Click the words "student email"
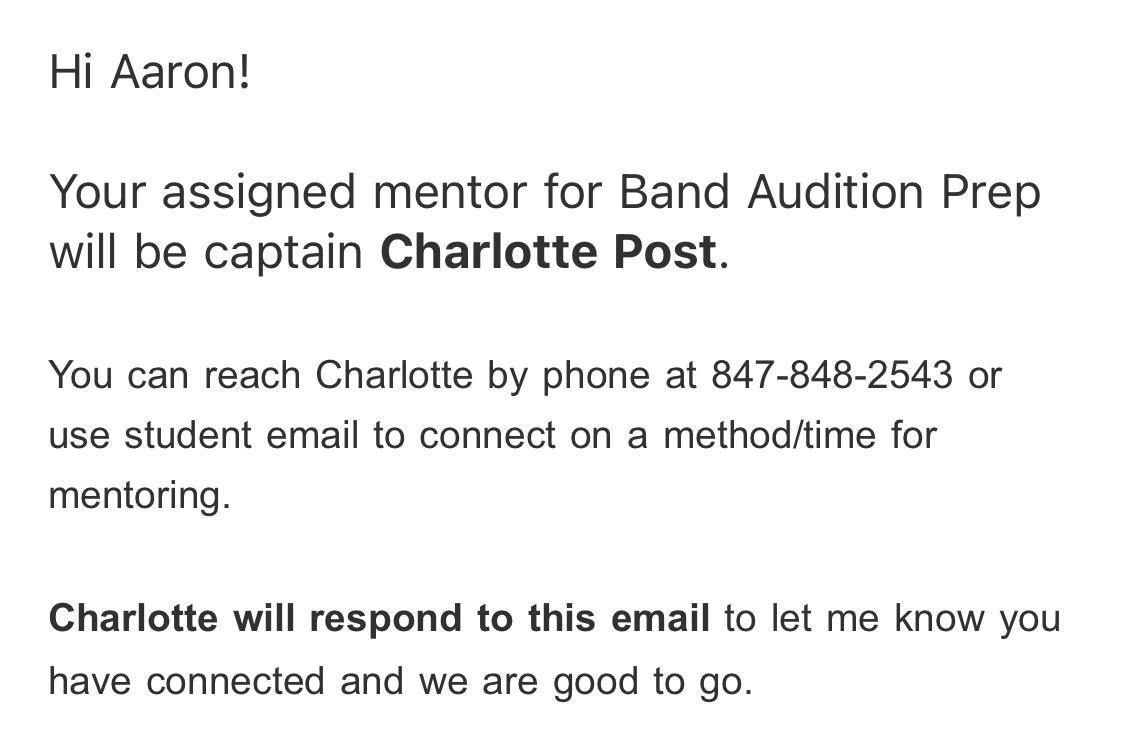The height and width of the screenshot is (741, 1125). click(x=241, y=435)
